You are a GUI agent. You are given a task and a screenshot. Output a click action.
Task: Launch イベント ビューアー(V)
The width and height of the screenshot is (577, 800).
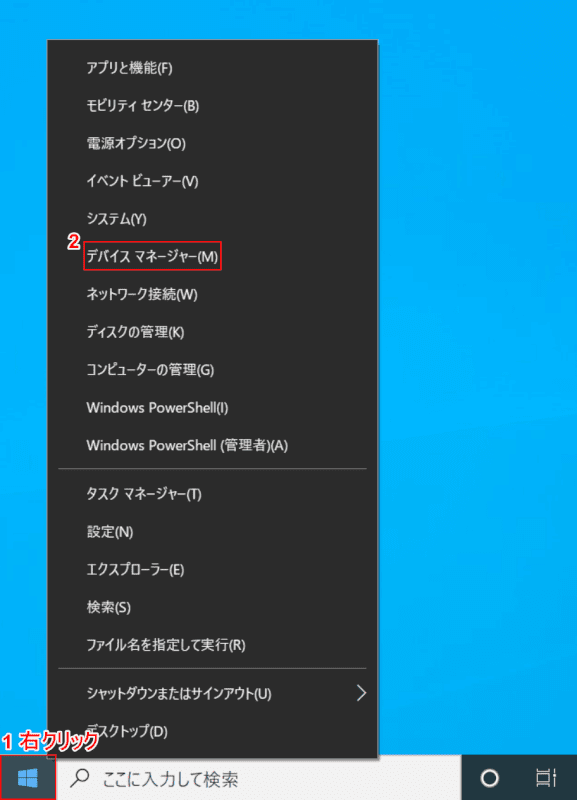tap(212, 181)
